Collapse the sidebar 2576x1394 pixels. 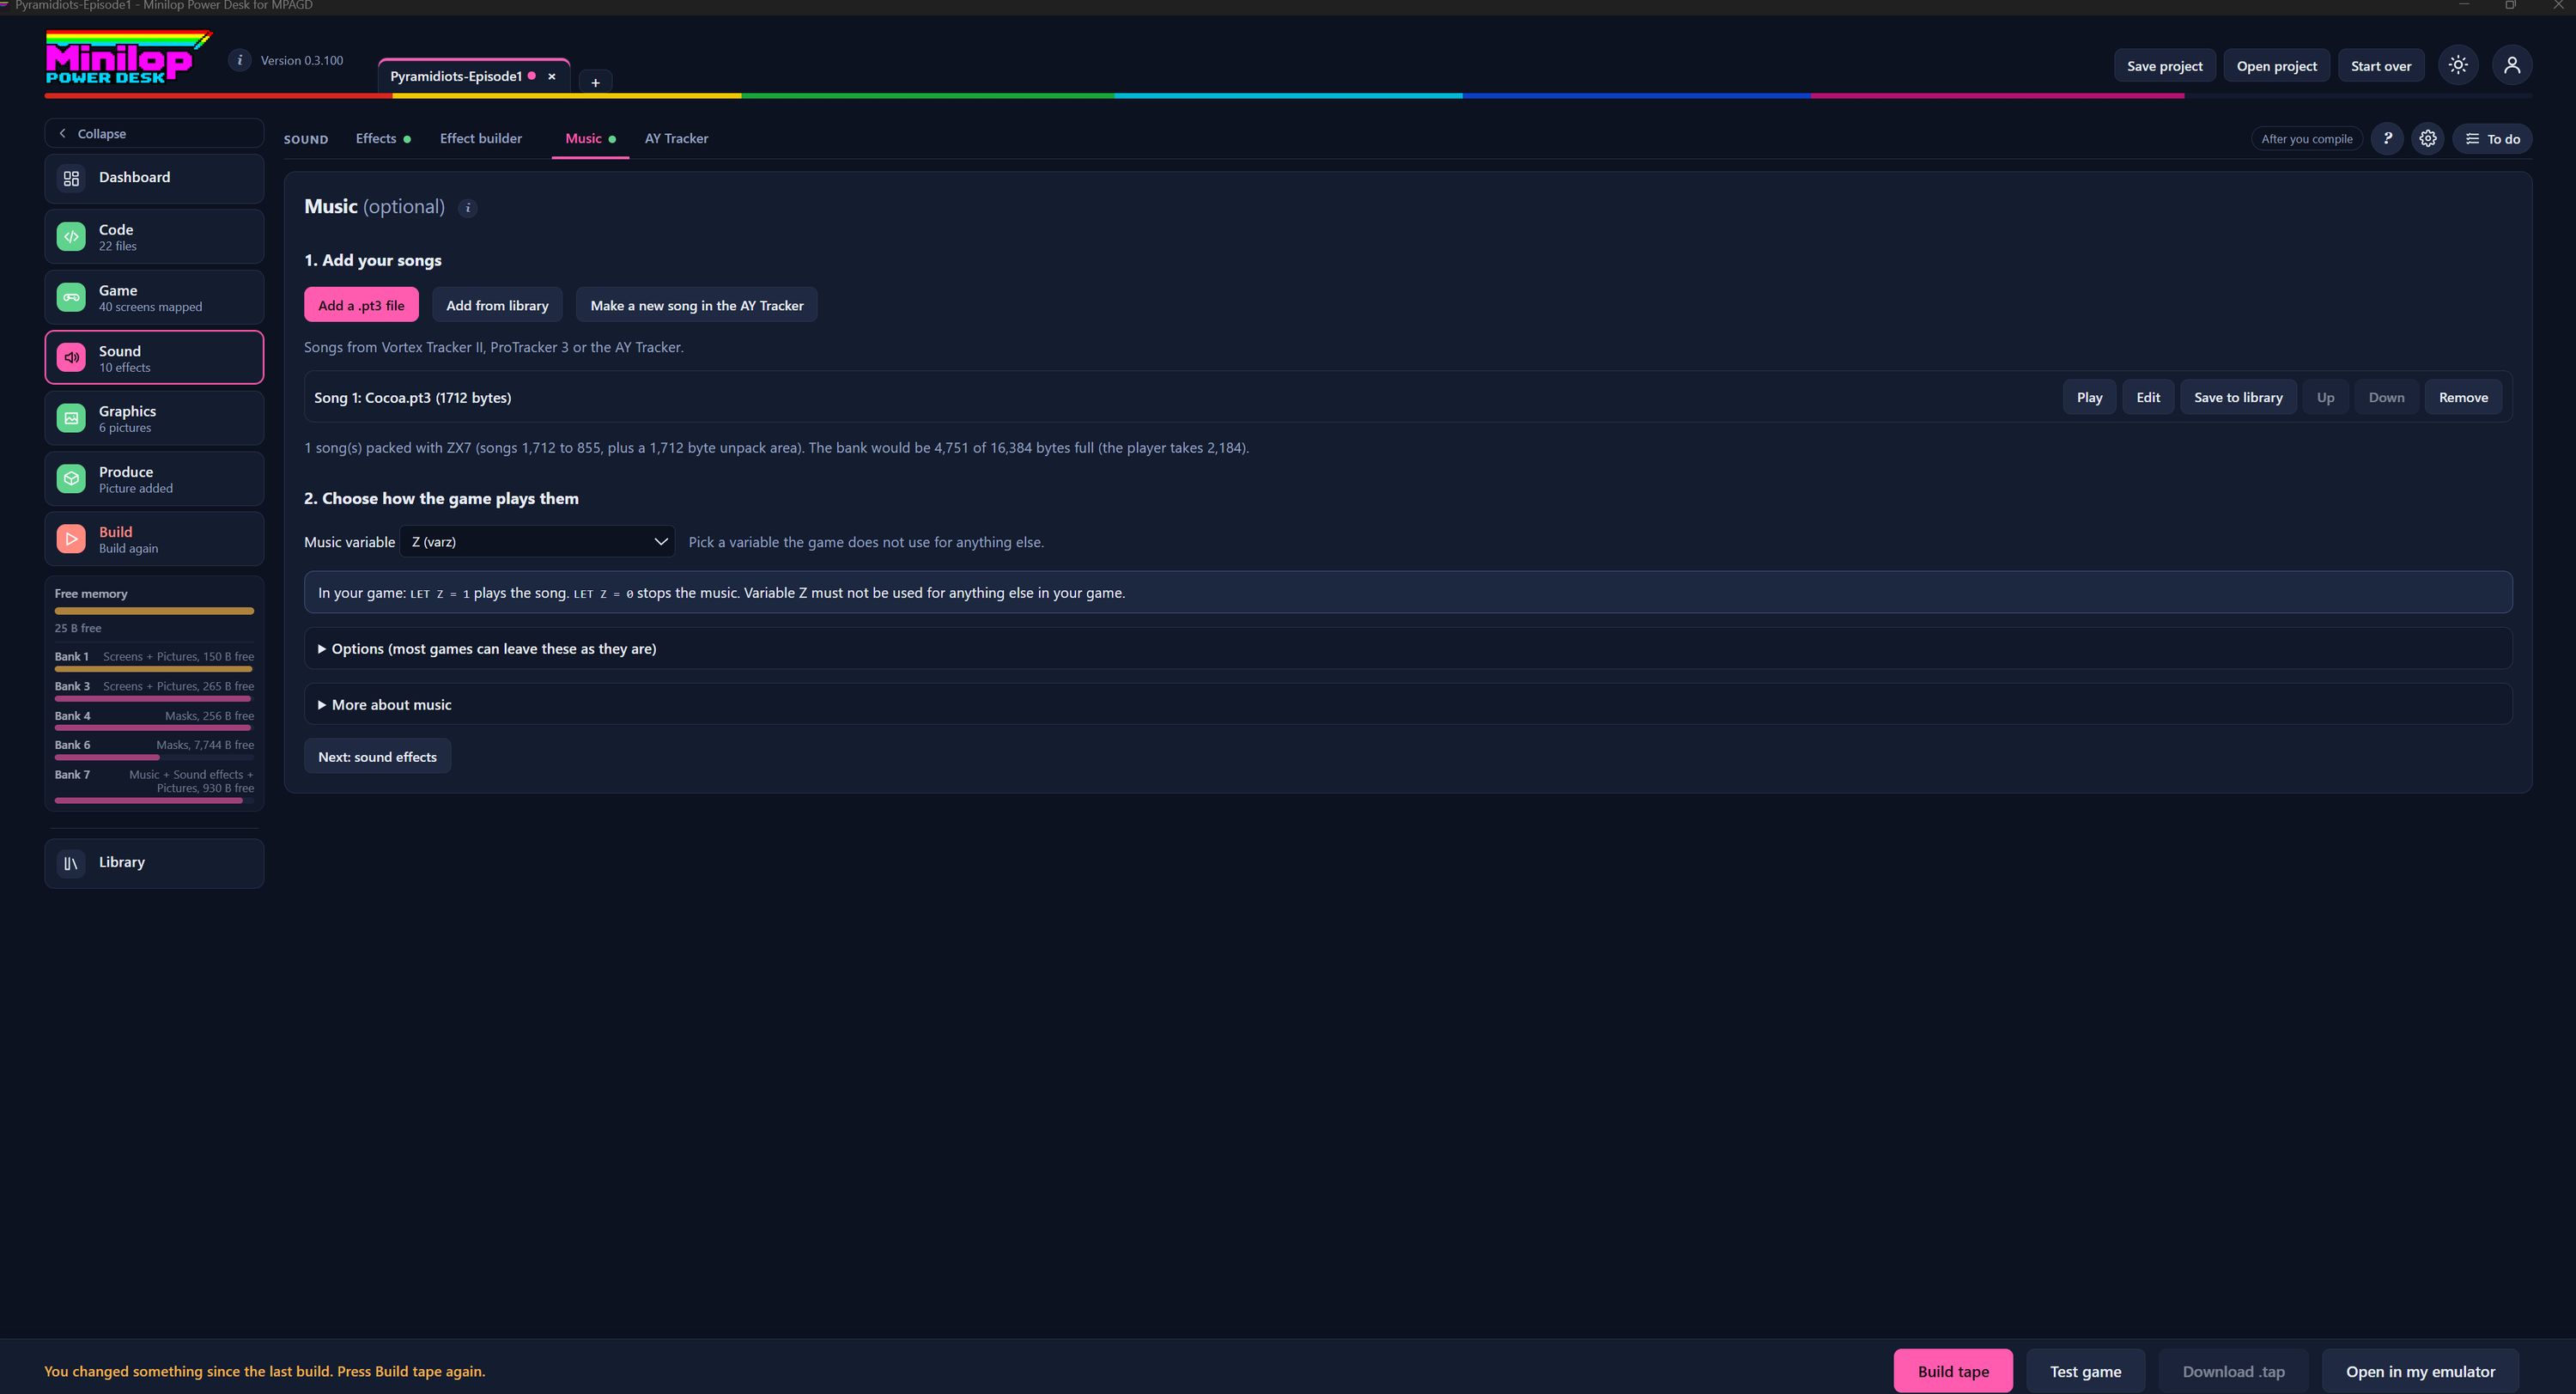point(154,133)
